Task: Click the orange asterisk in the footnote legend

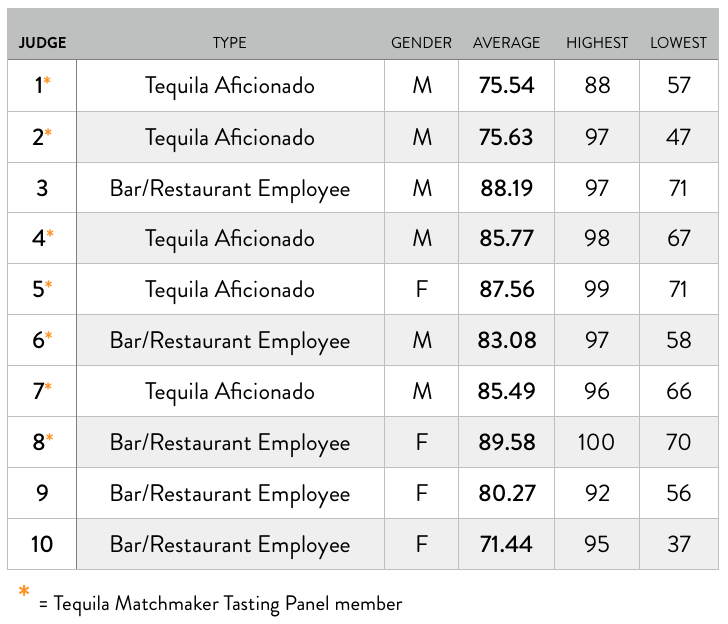Action: point(23,594)
